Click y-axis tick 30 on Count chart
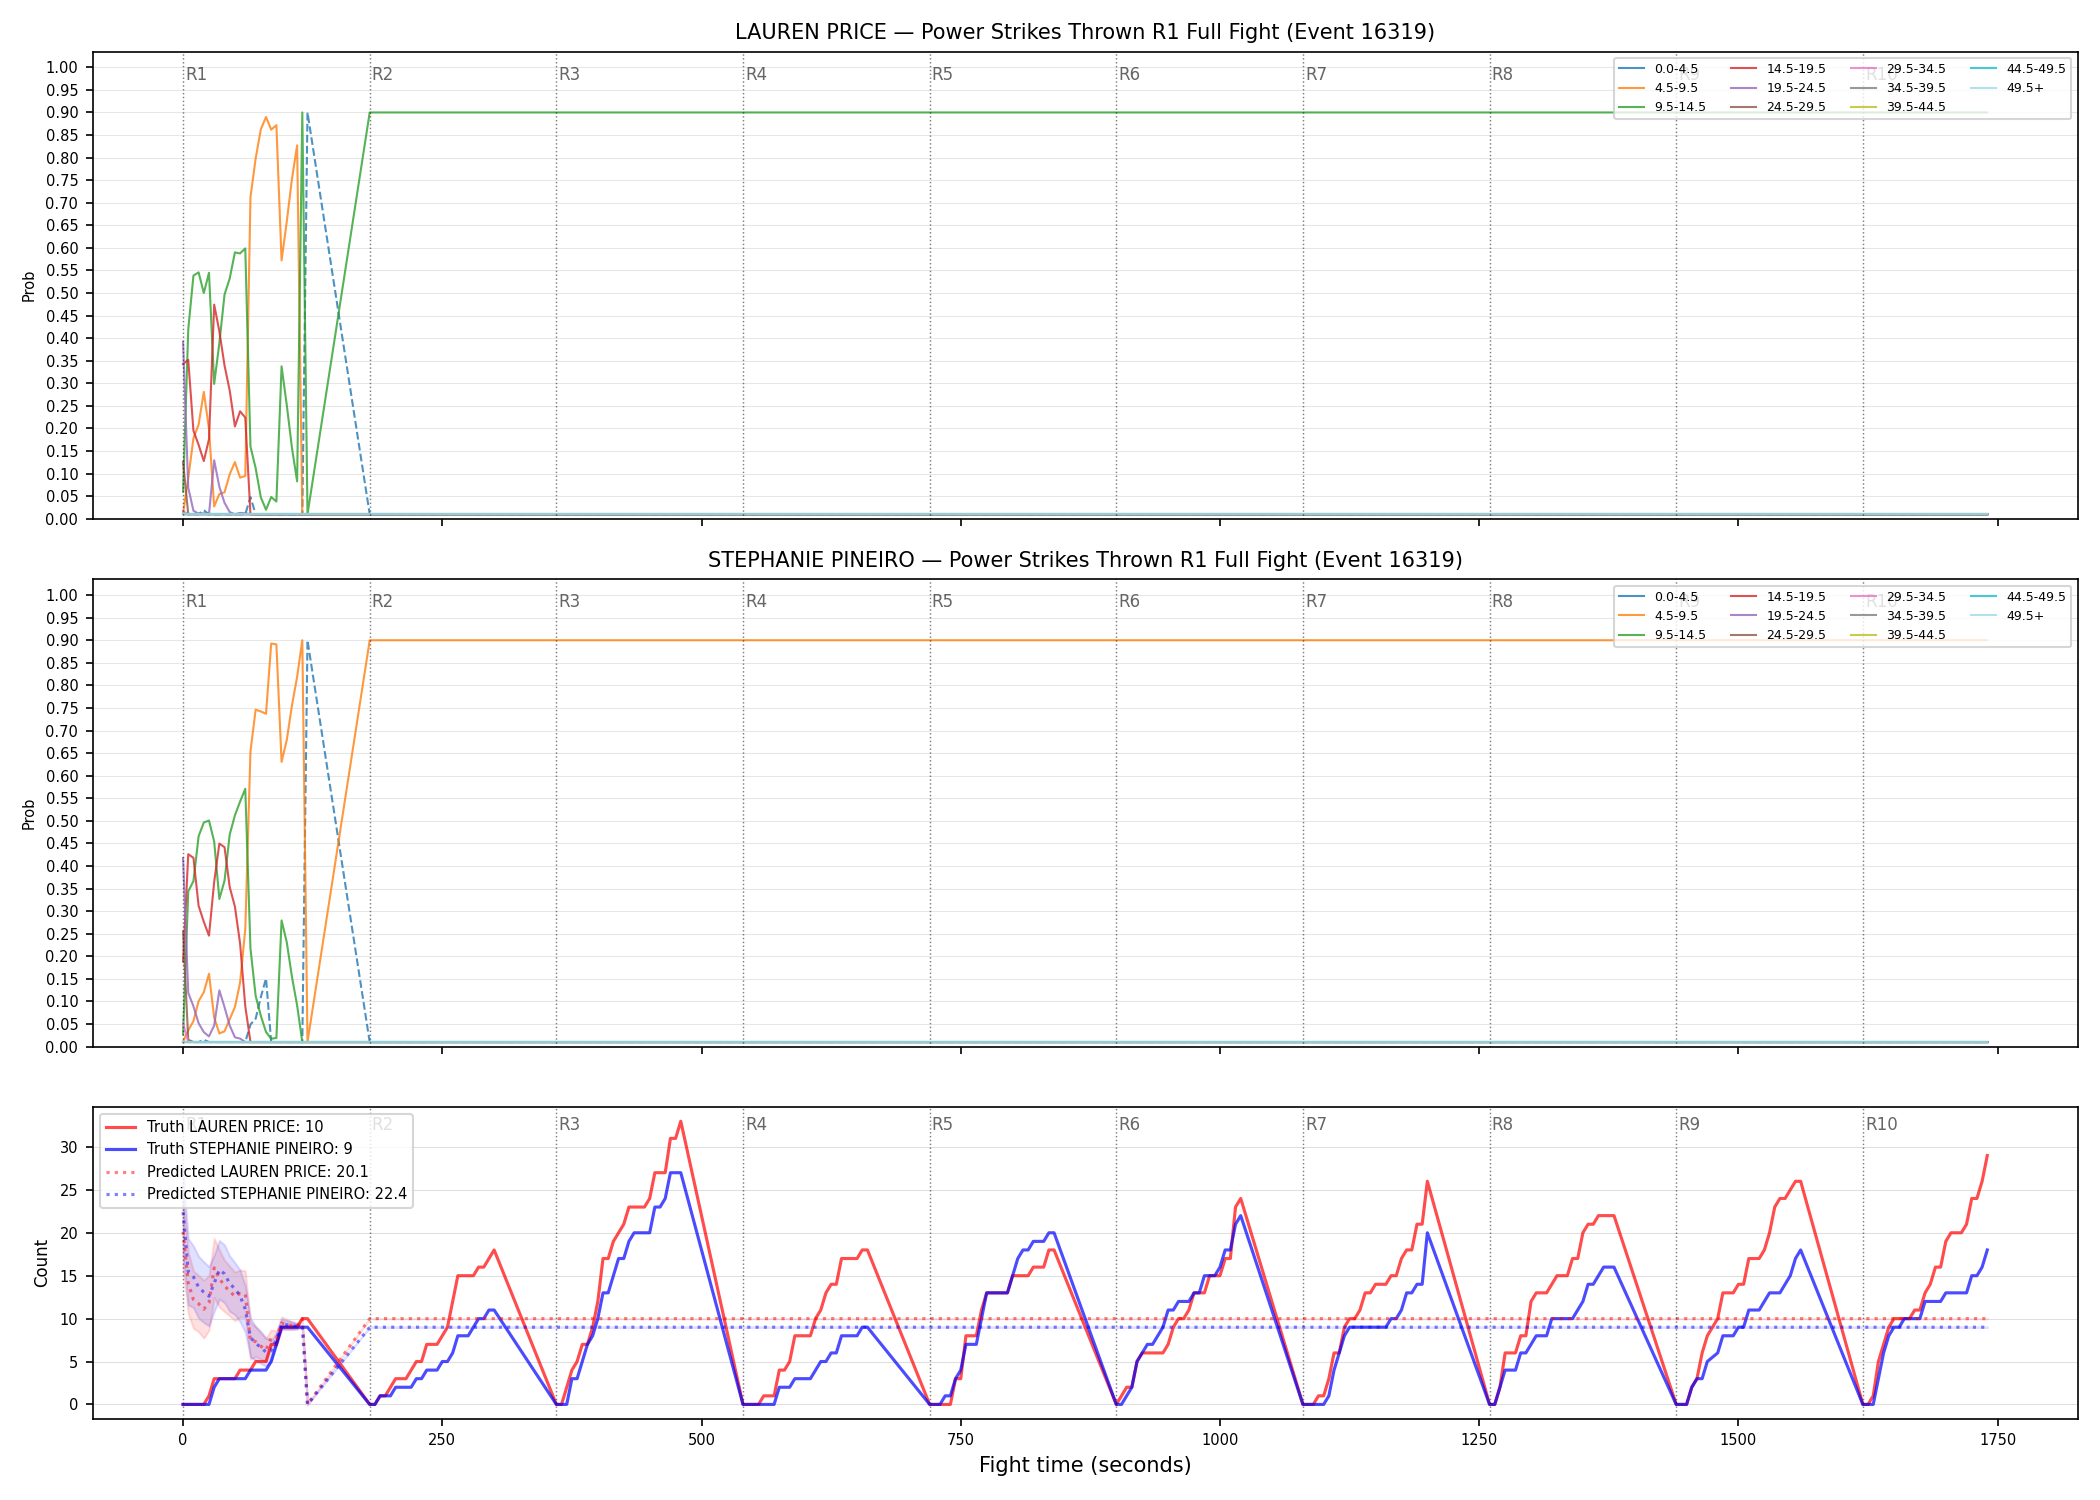The height and width of the screenshot is (1500, 2100). [69, 1148]
